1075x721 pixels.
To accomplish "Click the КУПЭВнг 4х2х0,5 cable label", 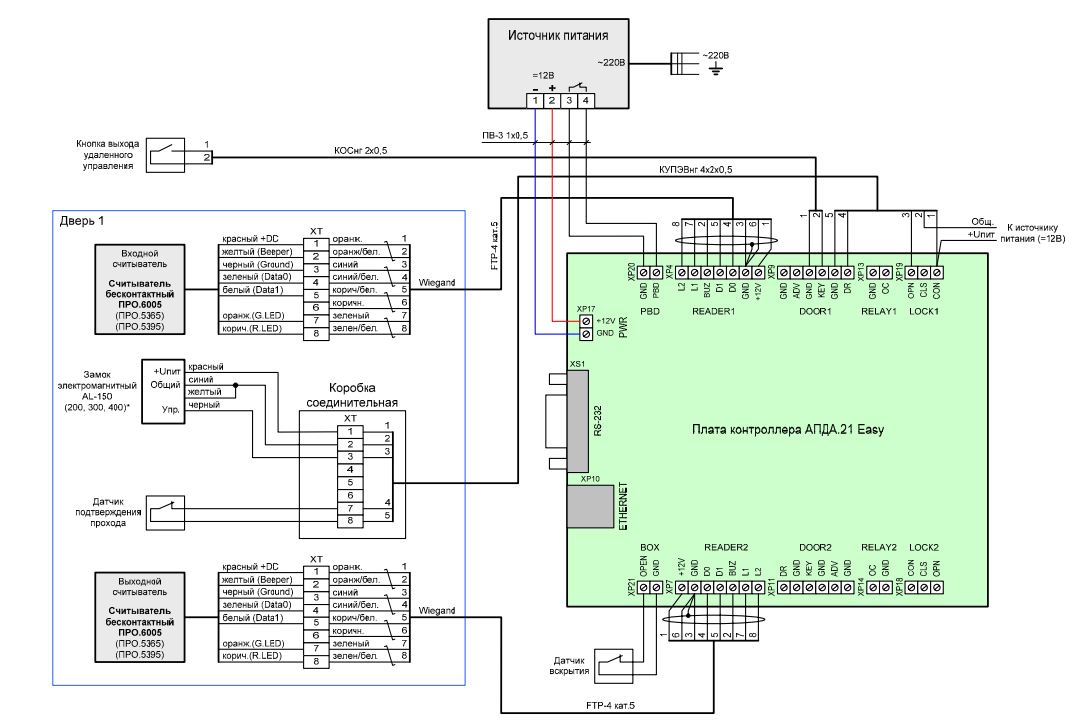I will pos(696,169).
